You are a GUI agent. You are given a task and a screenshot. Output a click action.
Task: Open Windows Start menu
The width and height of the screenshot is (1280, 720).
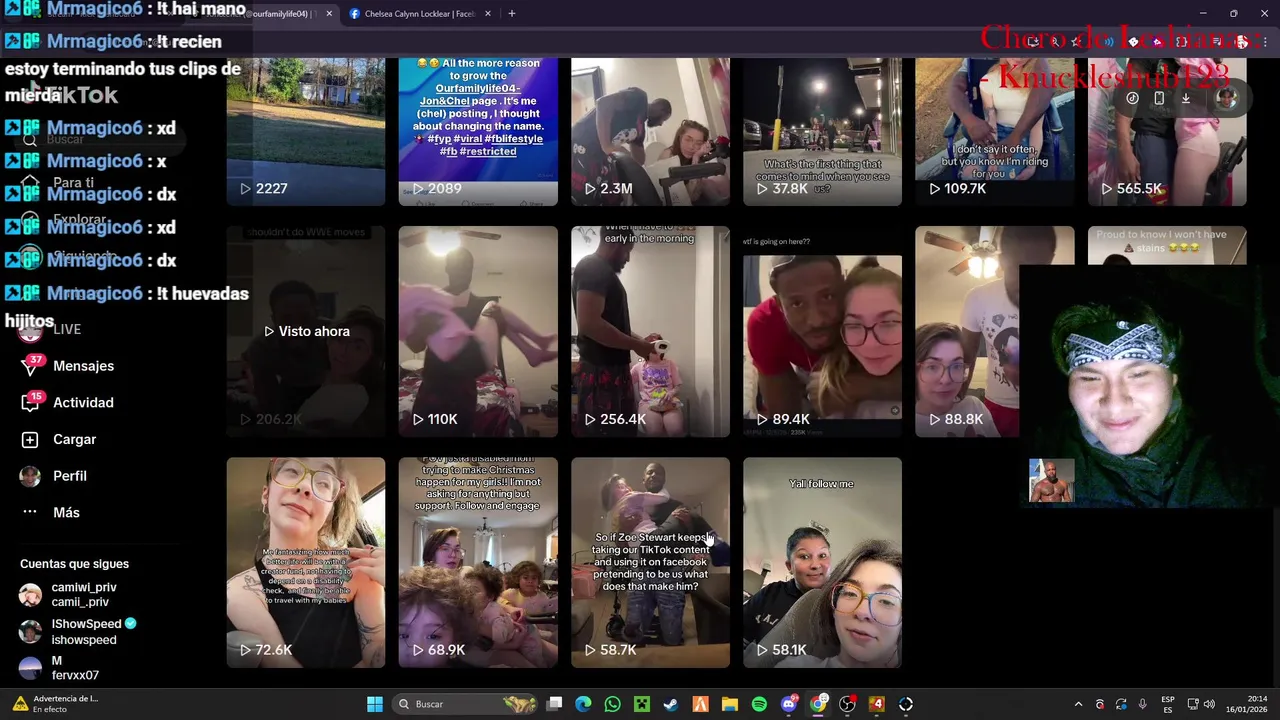[x=375, y=704]
